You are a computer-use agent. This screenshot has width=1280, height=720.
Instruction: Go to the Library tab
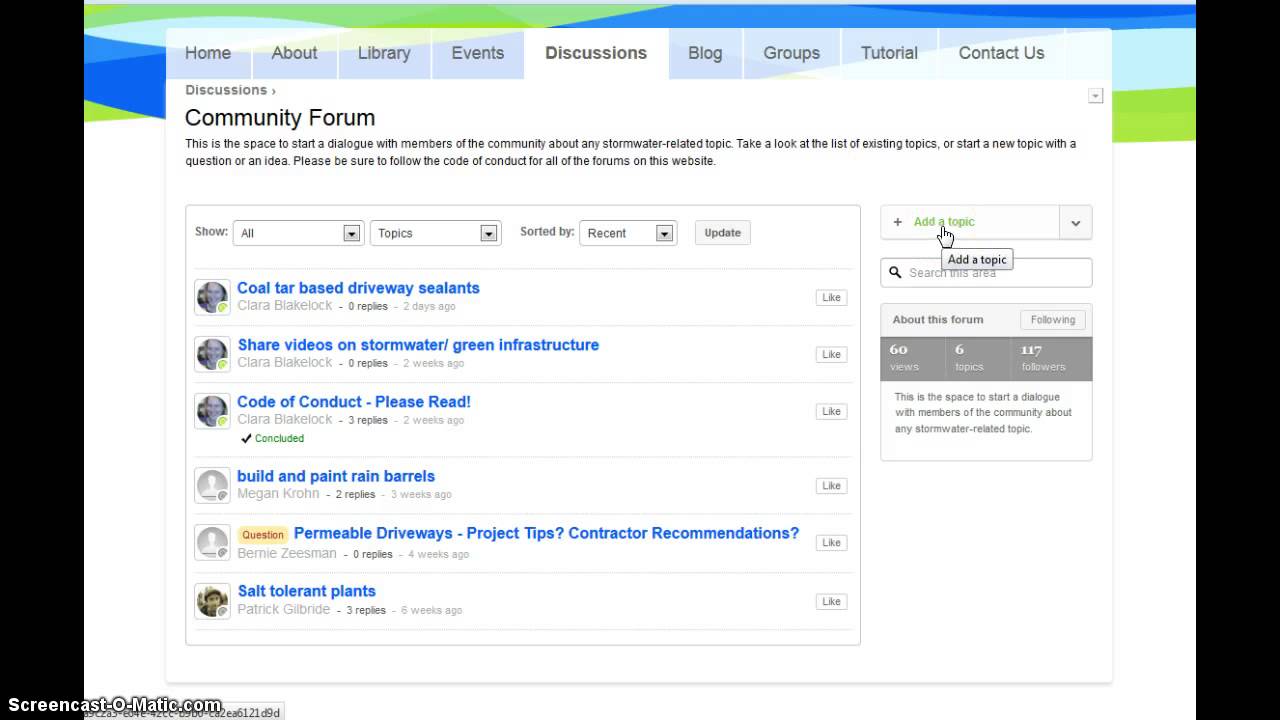[384, 53]
